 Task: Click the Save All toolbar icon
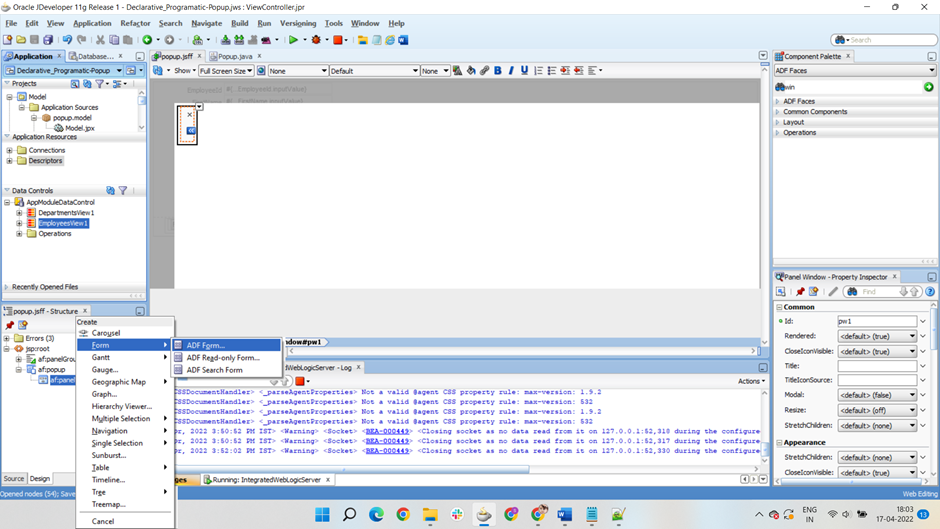[x=48, y=40]
